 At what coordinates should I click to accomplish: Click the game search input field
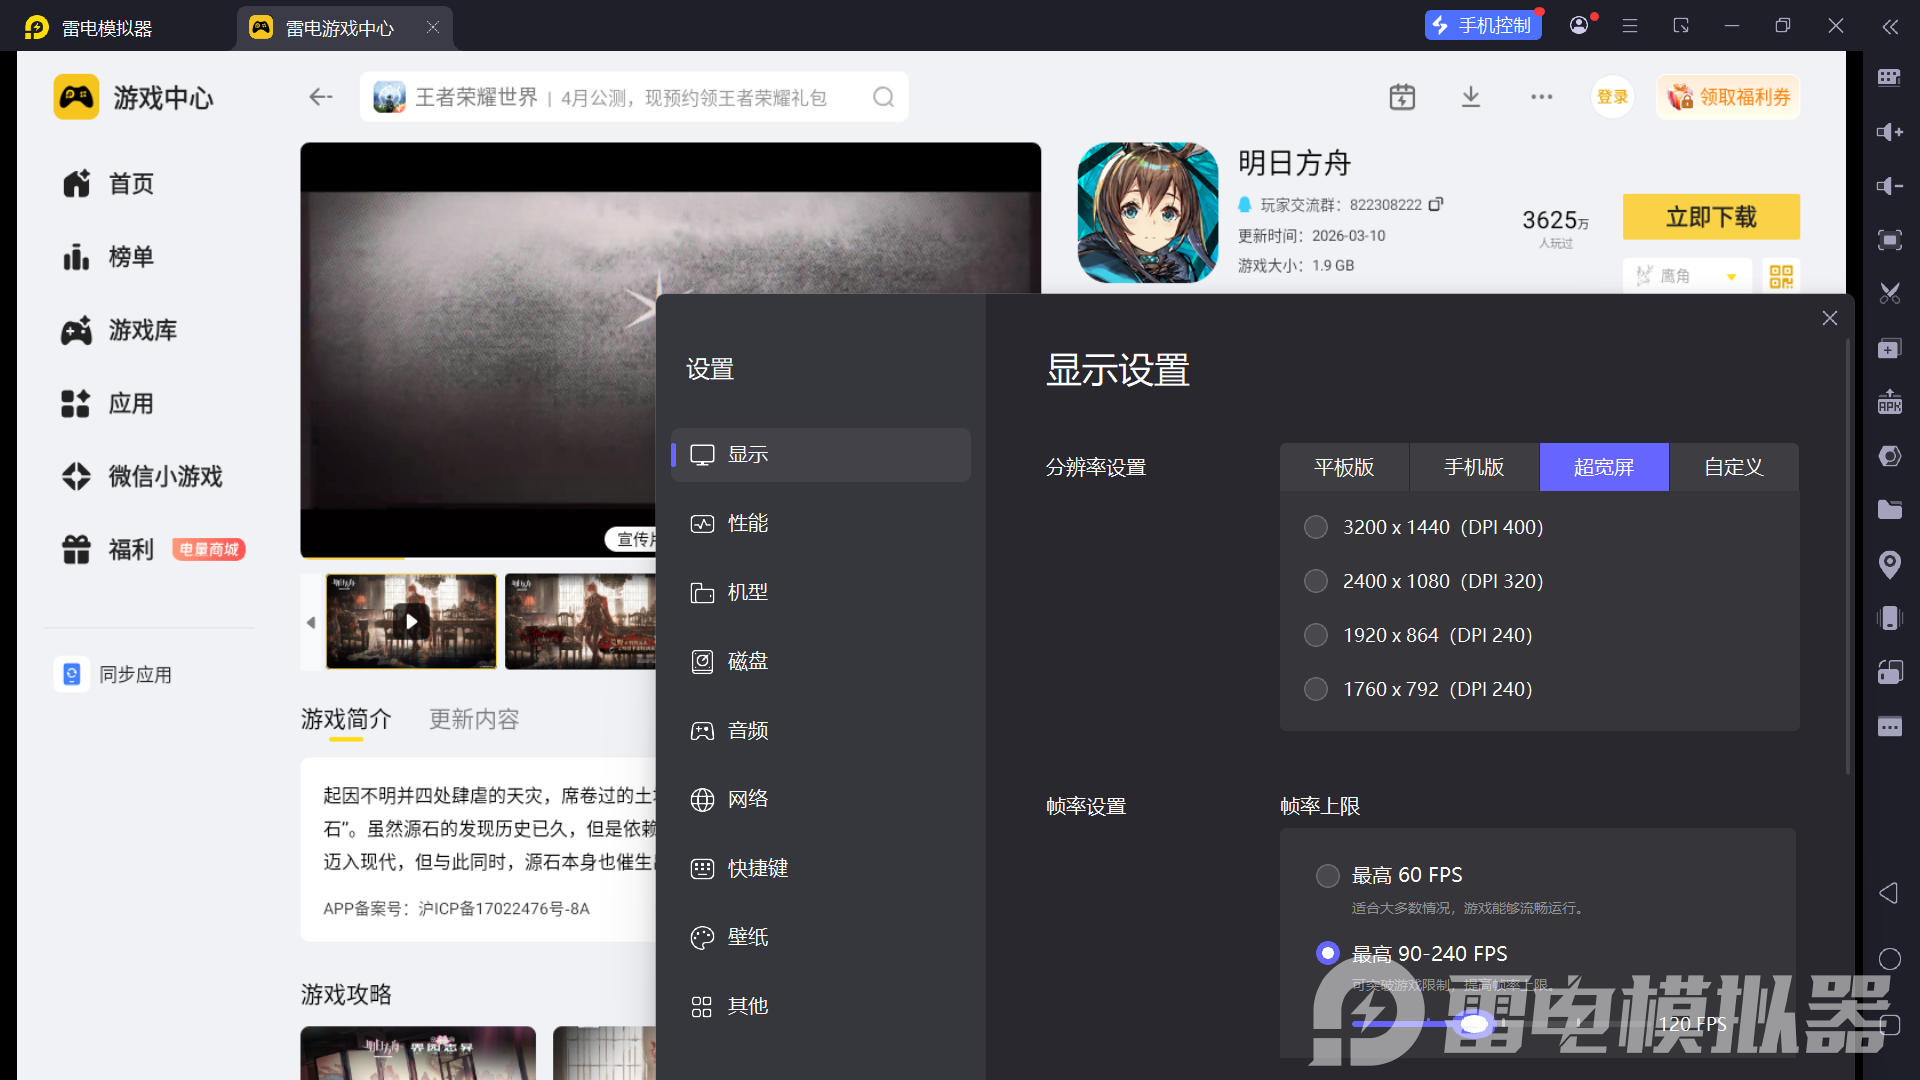[x=620, y=97]
